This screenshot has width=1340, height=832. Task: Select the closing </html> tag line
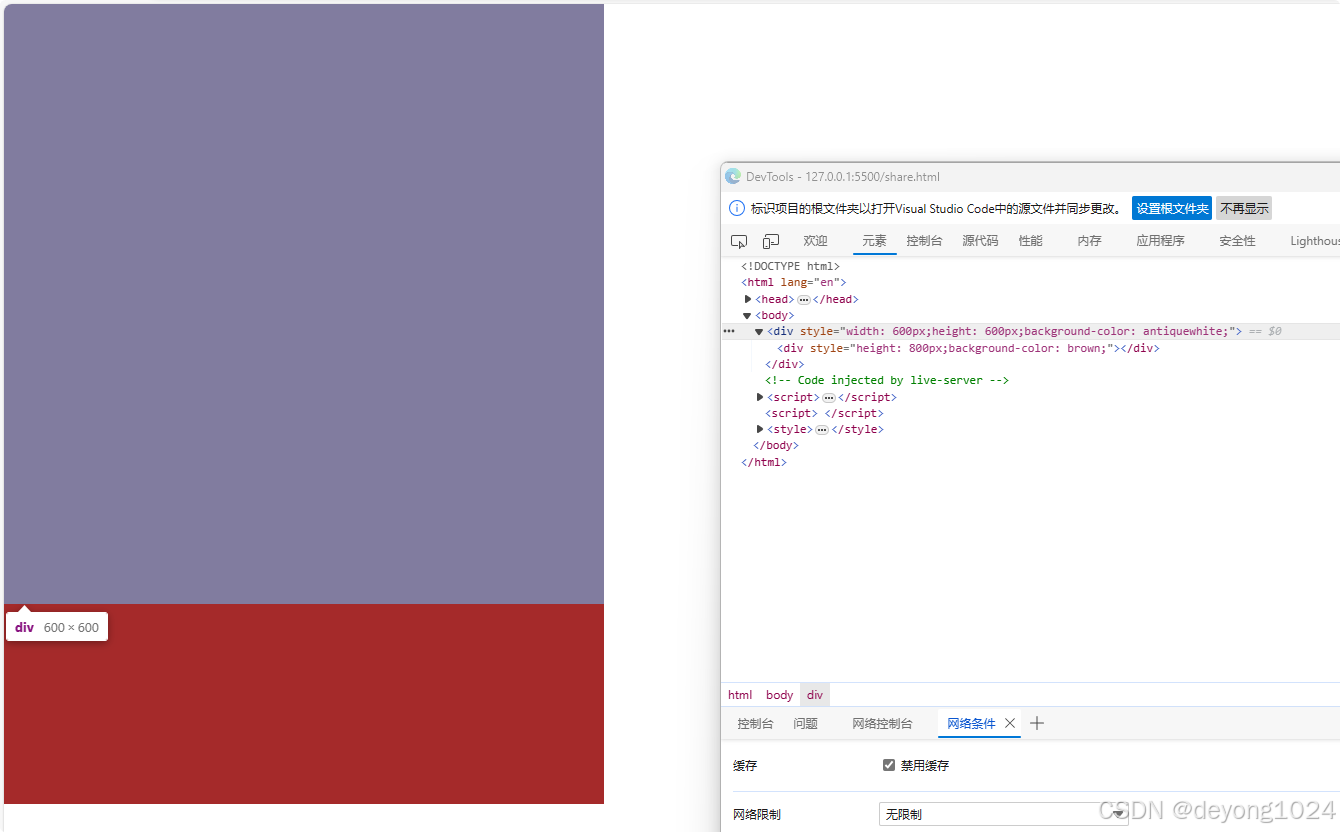click(x=764, y=462)
